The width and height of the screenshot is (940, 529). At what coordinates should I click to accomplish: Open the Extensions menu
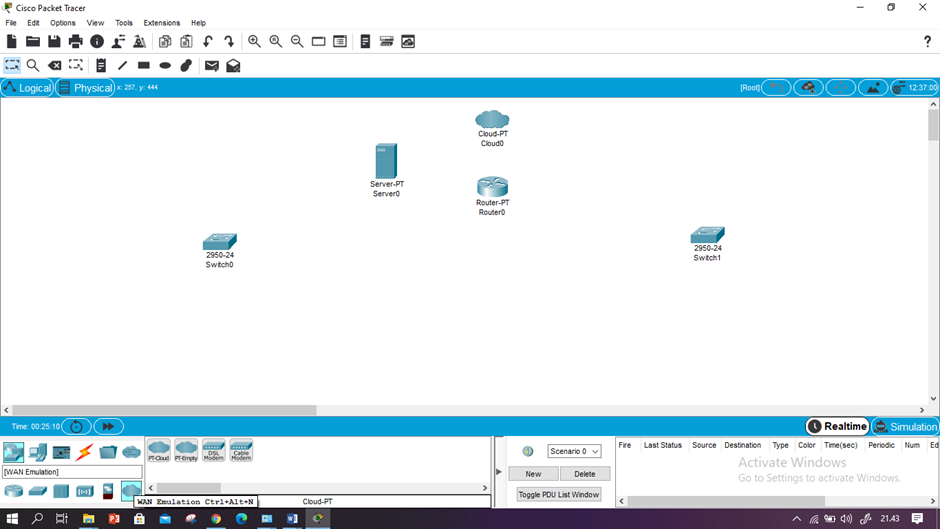click(x=161, y=23)
